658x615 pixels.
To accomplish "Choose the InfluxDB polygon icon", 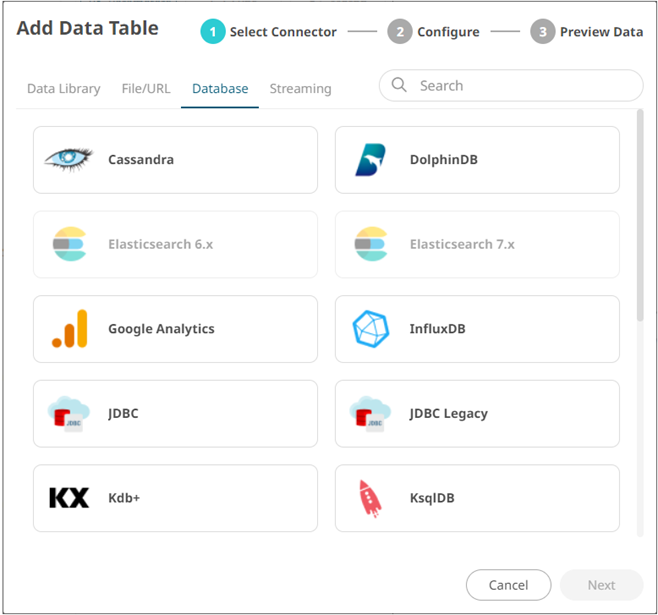I will click(371, 329).
